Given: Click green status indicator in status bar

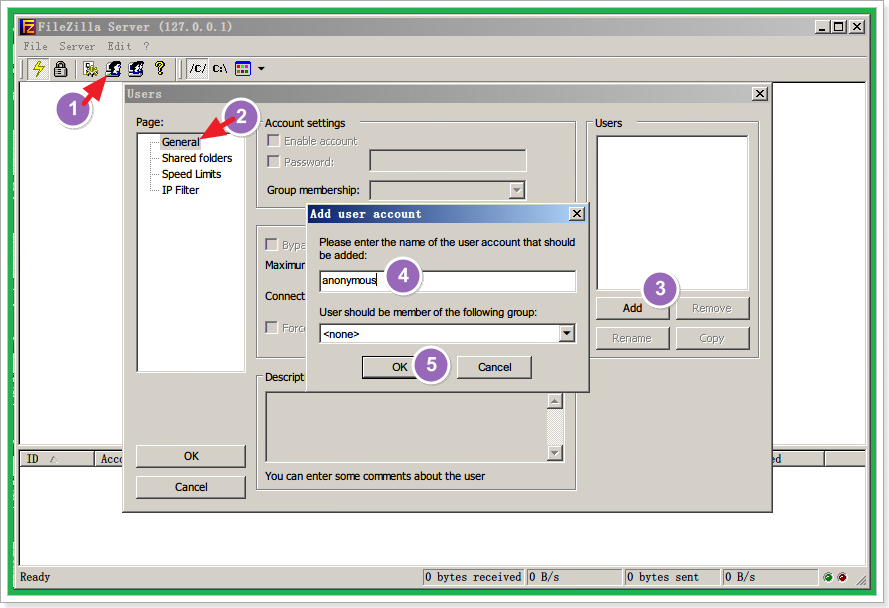Looking at the screenshot, I should pos(828,577).
